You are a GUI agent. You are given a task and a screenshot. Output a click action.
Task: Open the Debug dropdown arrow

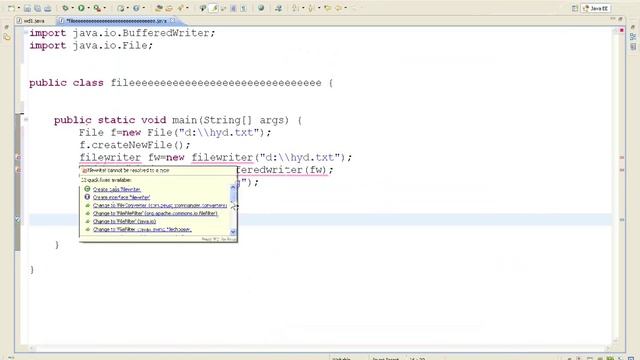tap(73, 8)
